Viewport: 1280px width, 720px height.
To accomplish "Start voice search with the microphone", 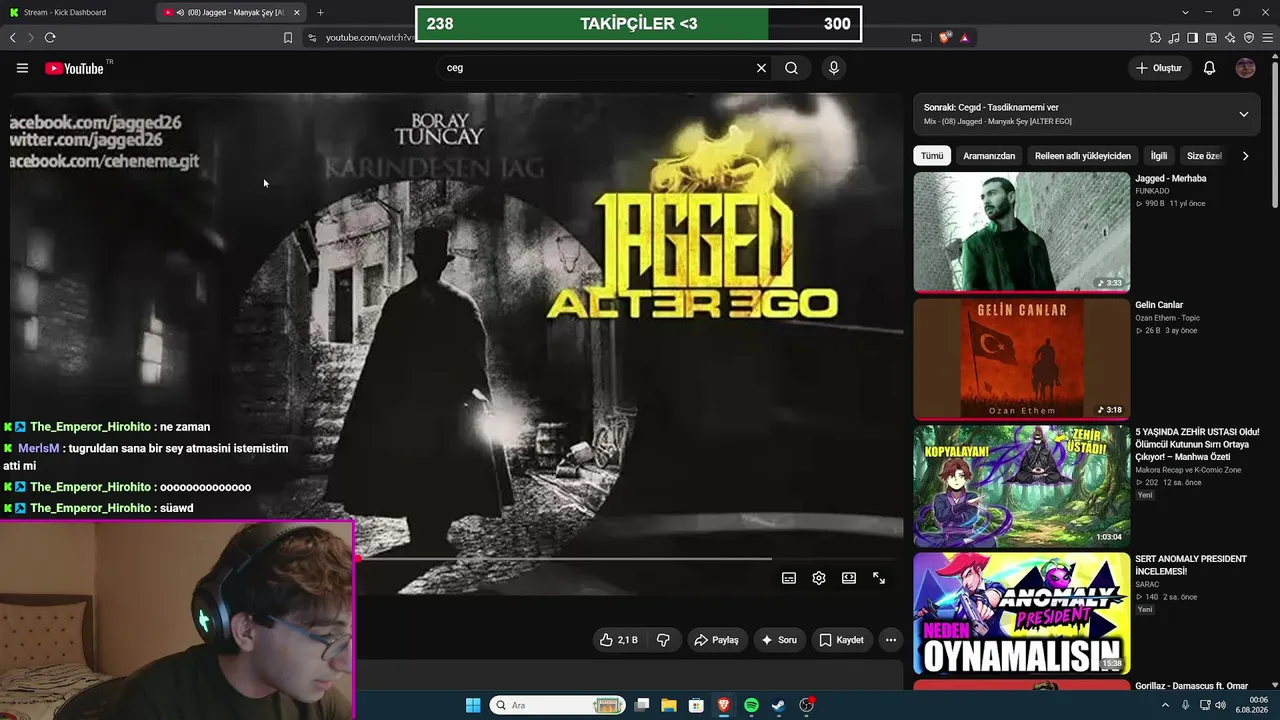I will point(834,68).
